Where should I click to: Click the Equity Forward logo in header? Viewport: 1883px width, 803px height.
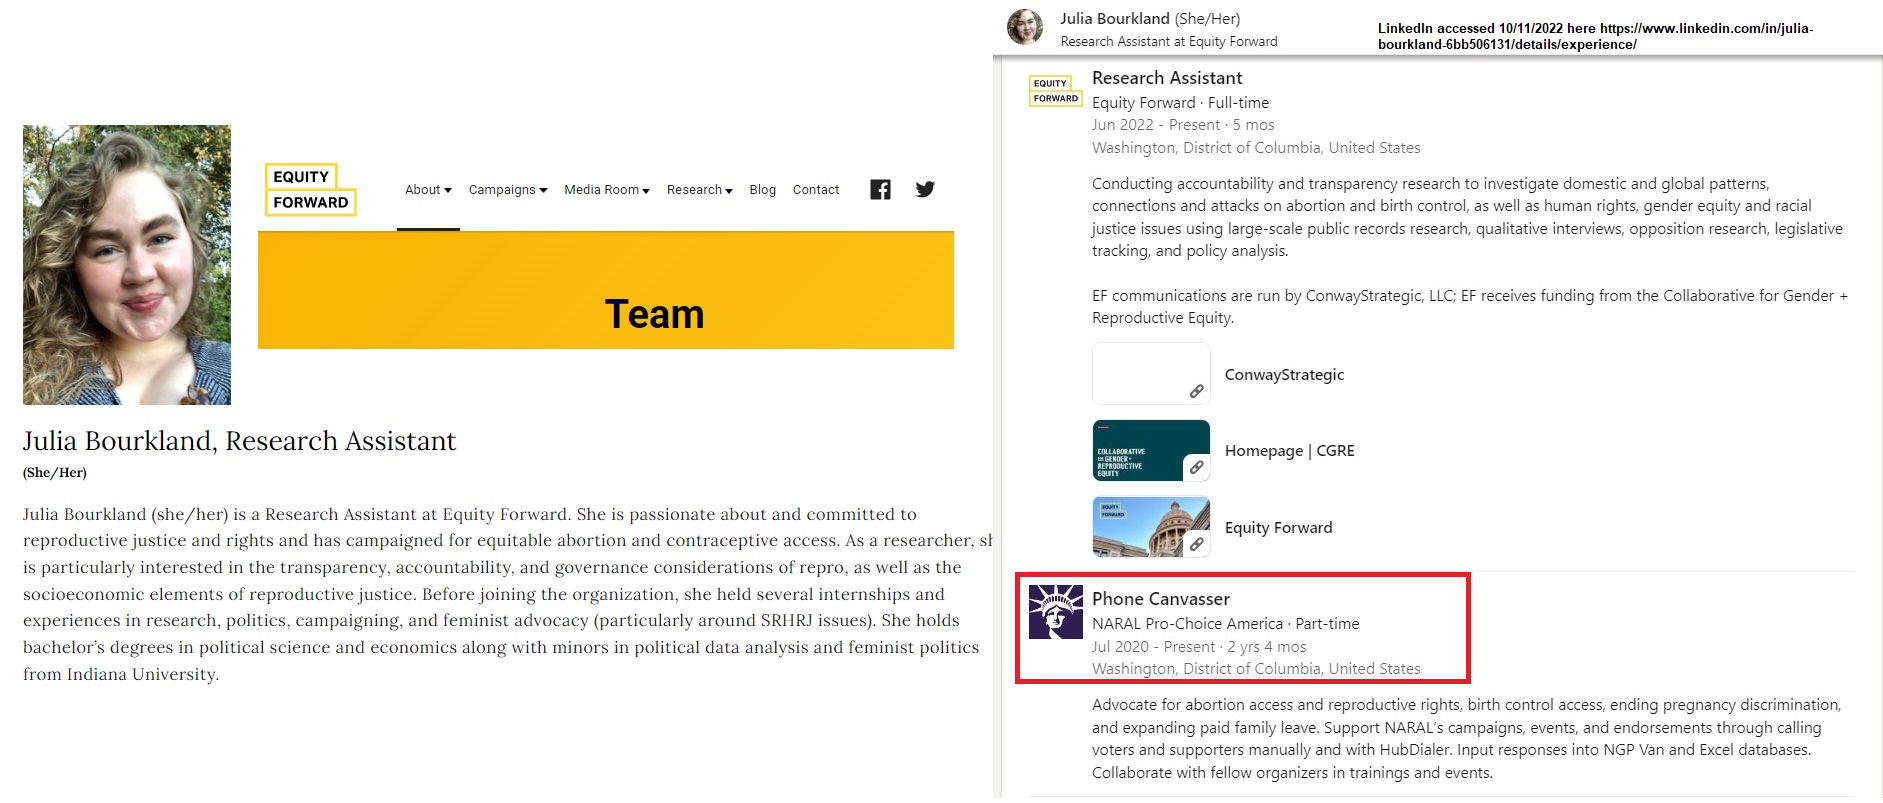point(310,189)
